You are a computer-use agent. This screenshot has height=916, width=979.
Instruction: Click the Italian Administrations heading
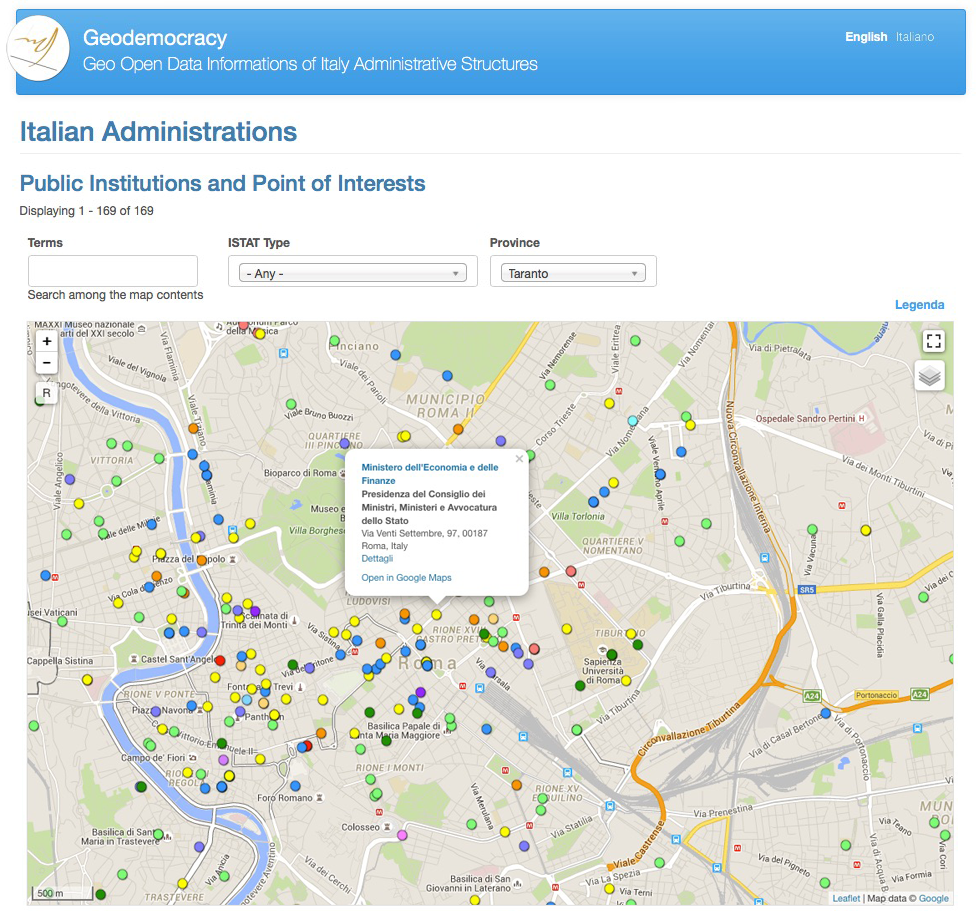point(159,132)
